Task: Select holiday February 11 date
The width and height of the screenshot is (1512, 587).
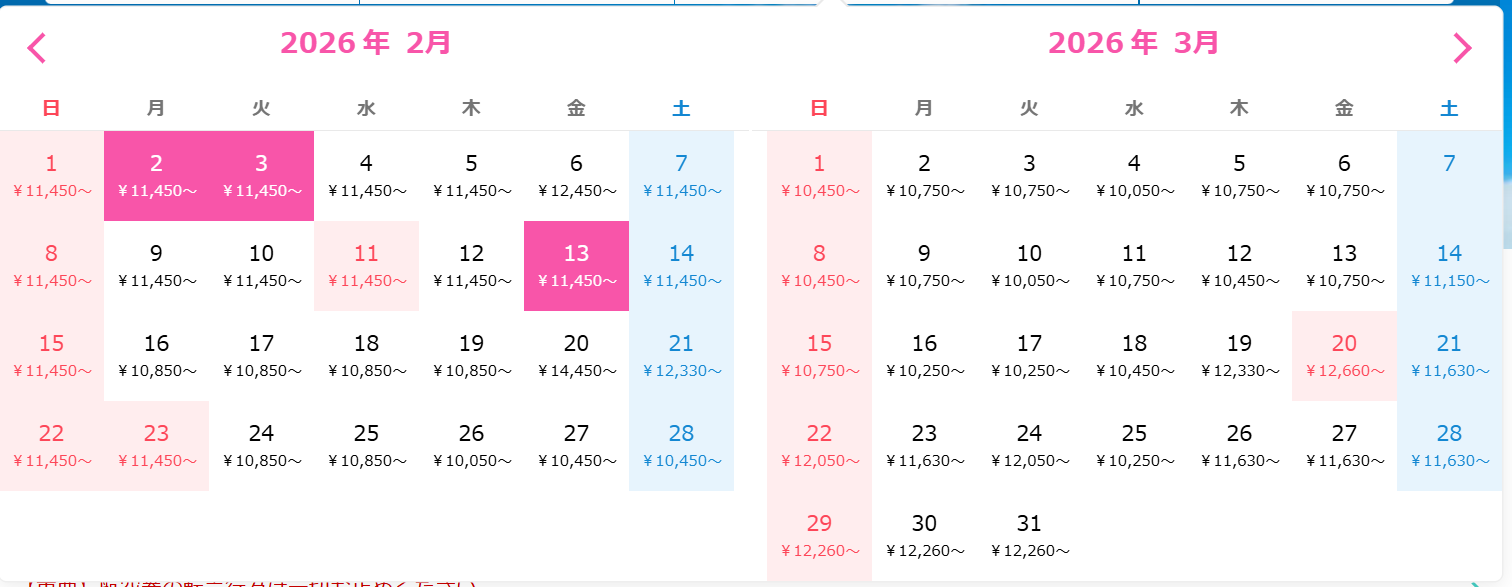Action: (367, 265)
